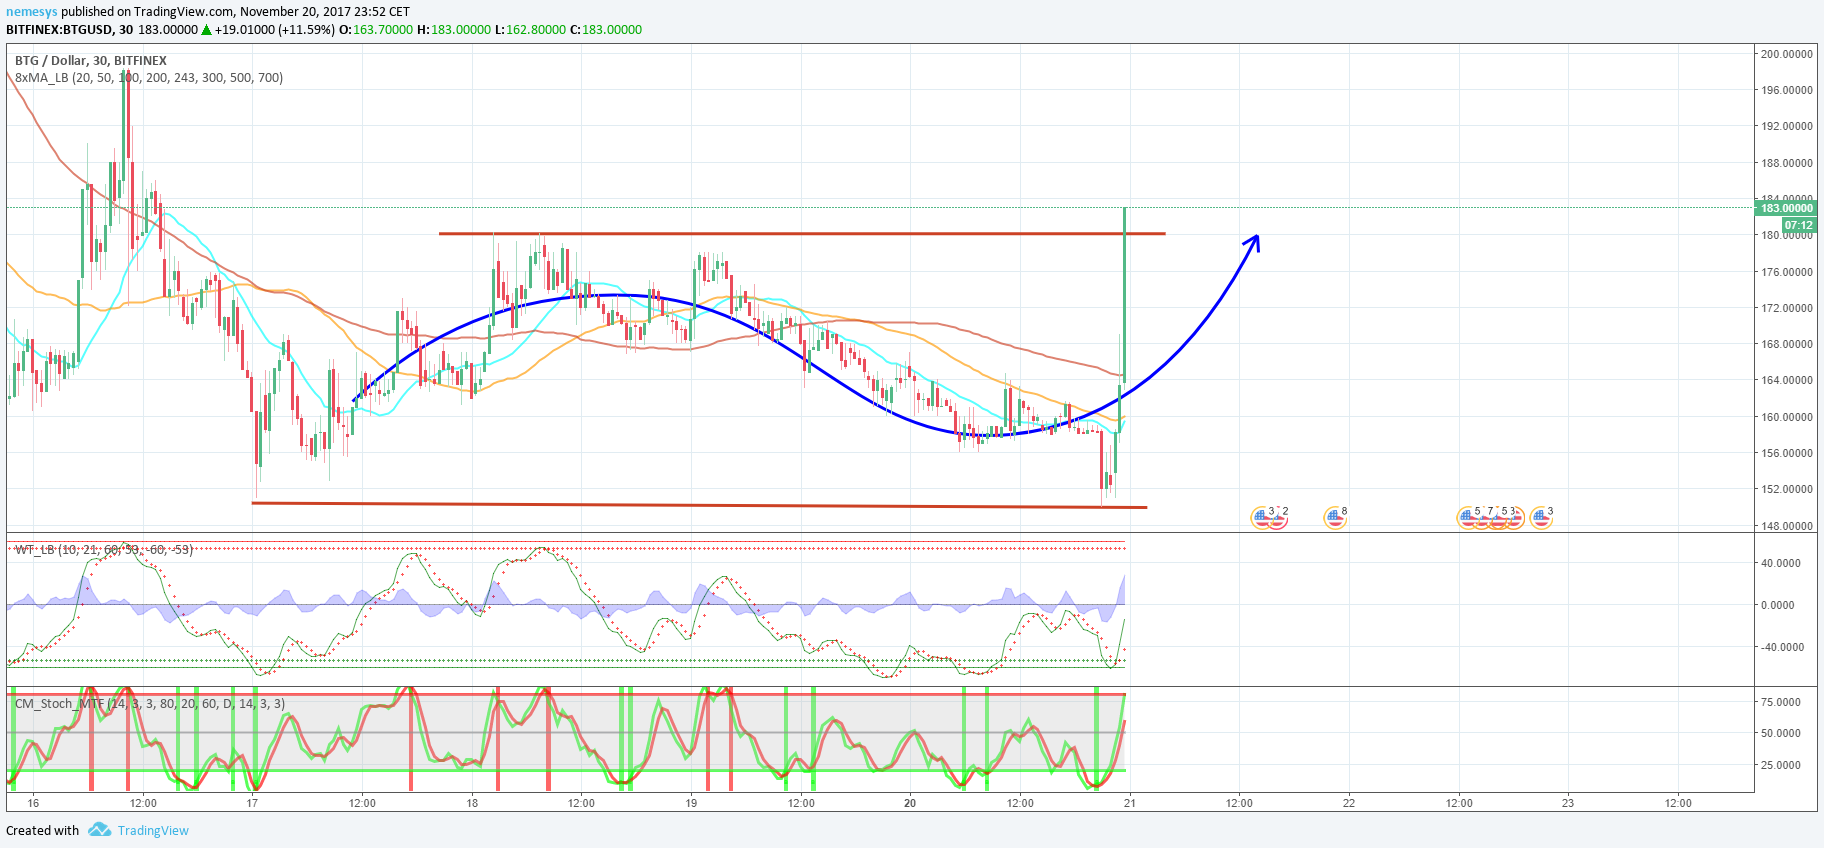Viewport: 1824px width, 848px height.
Task: Click the 21 date label on time axis
Action: [1129, 802]
